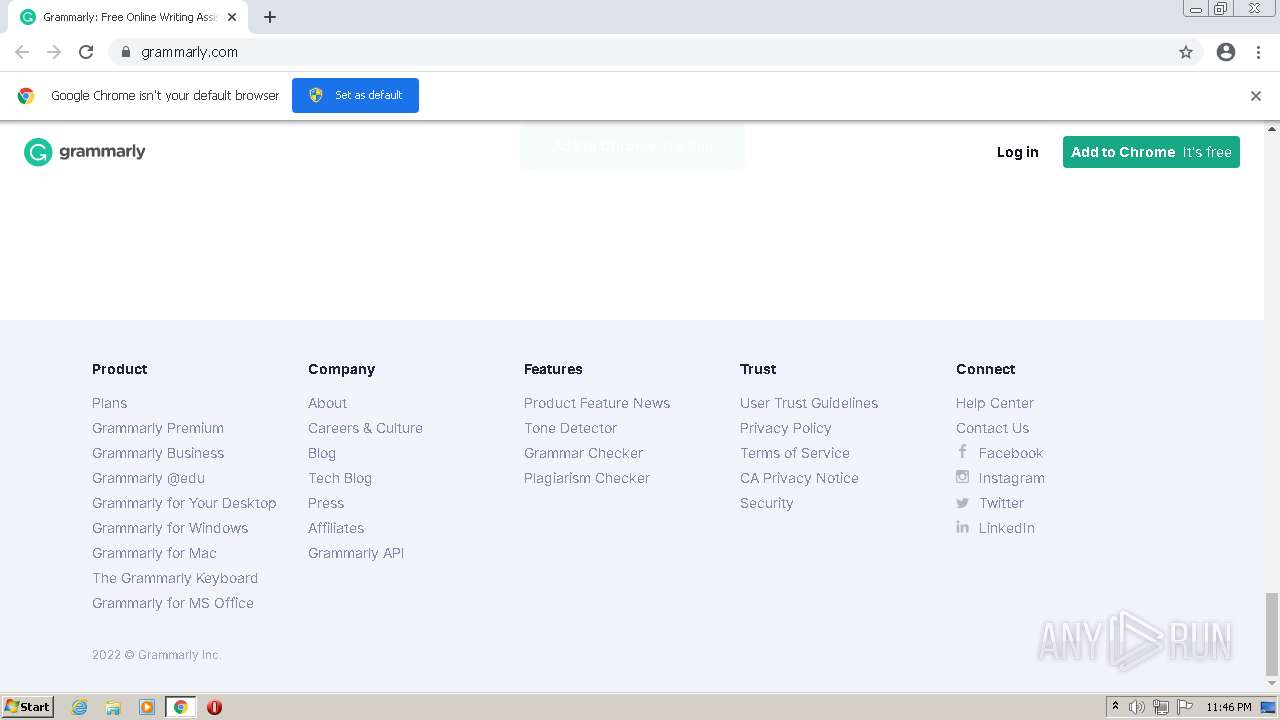Open the Twitter bird icon in Connect
The image size is (1280, 720).
[962, 503]
